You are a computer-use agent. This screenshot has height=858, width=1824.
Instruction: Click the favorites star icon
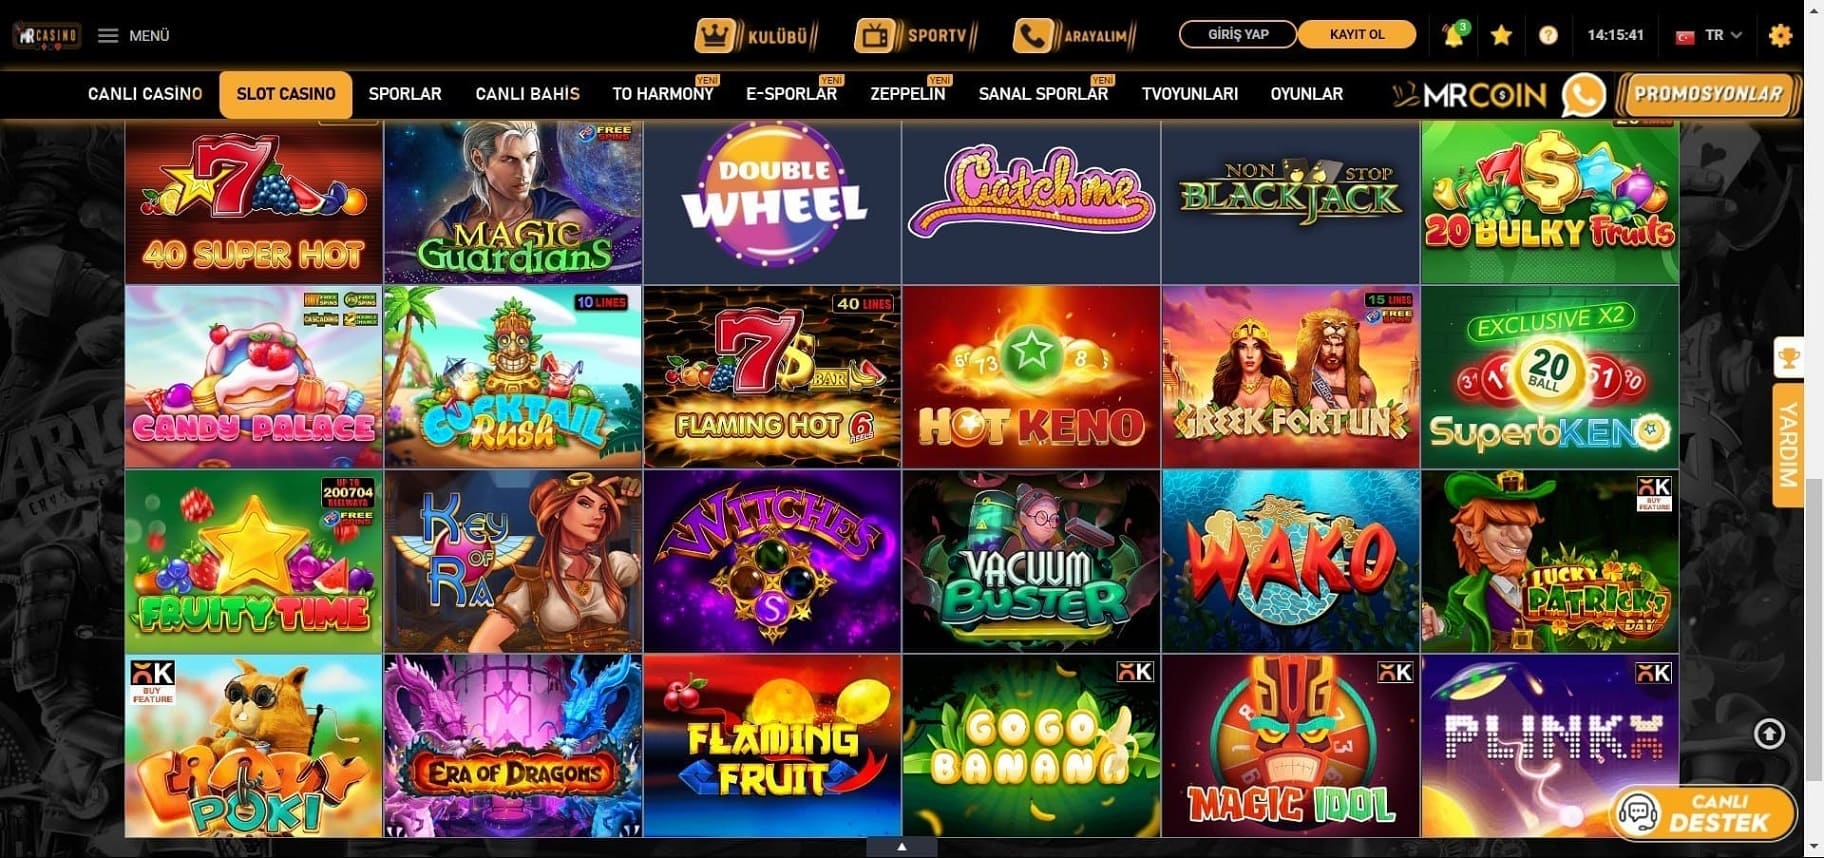[x=1501, y=35]
